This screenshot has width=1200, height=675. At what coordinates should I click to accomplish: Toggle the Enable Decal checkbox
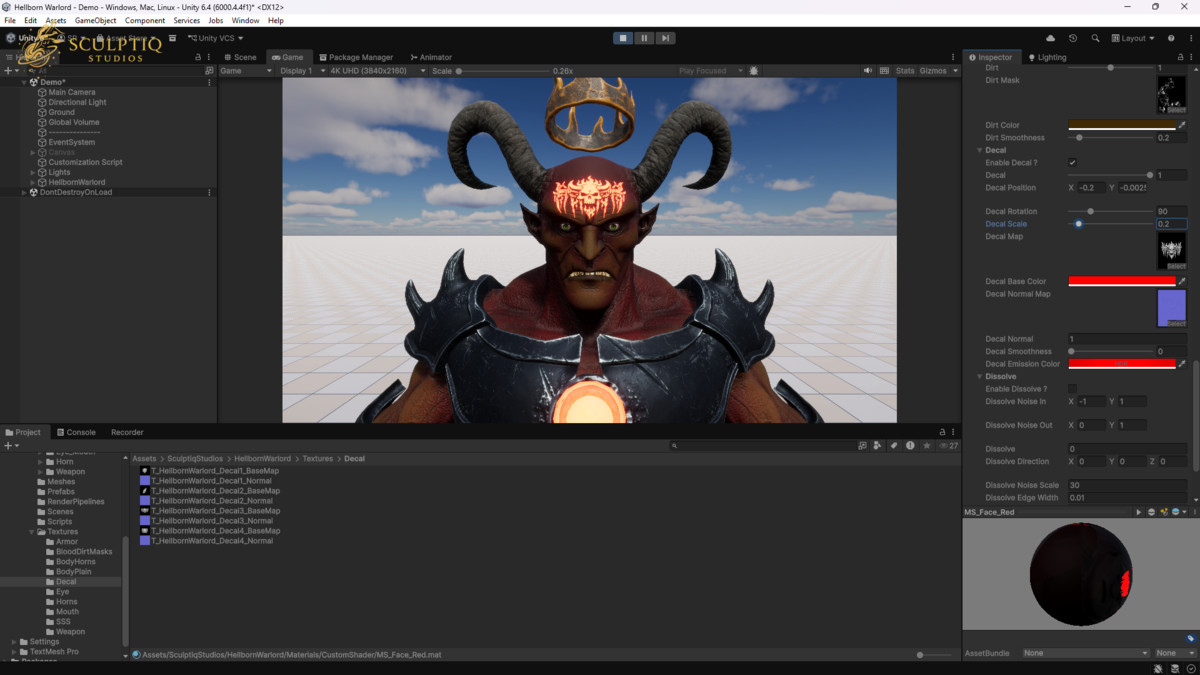(x=1072, y=162)
